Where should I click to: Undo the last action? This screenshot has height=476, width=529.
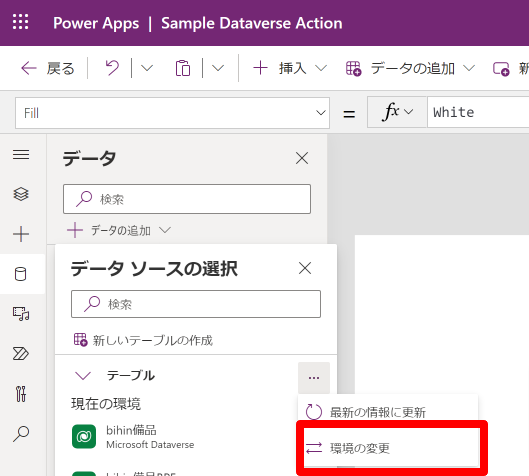click(x=112, y=68)
